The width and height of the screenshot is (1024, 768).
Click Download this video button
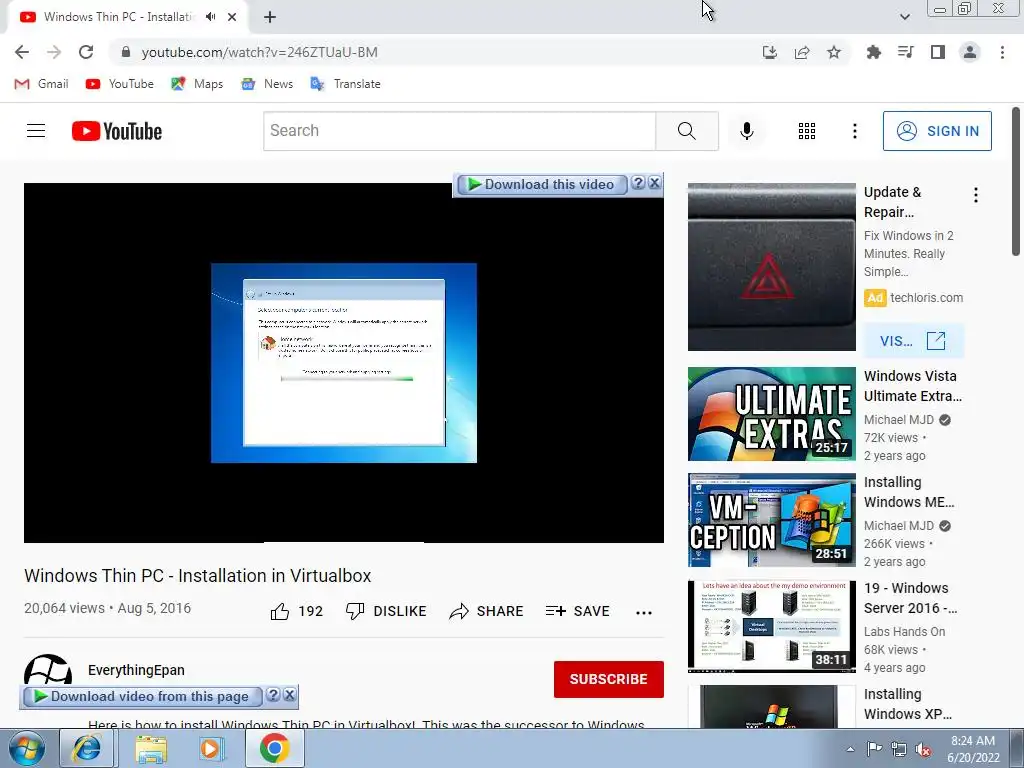pos(542,184)
